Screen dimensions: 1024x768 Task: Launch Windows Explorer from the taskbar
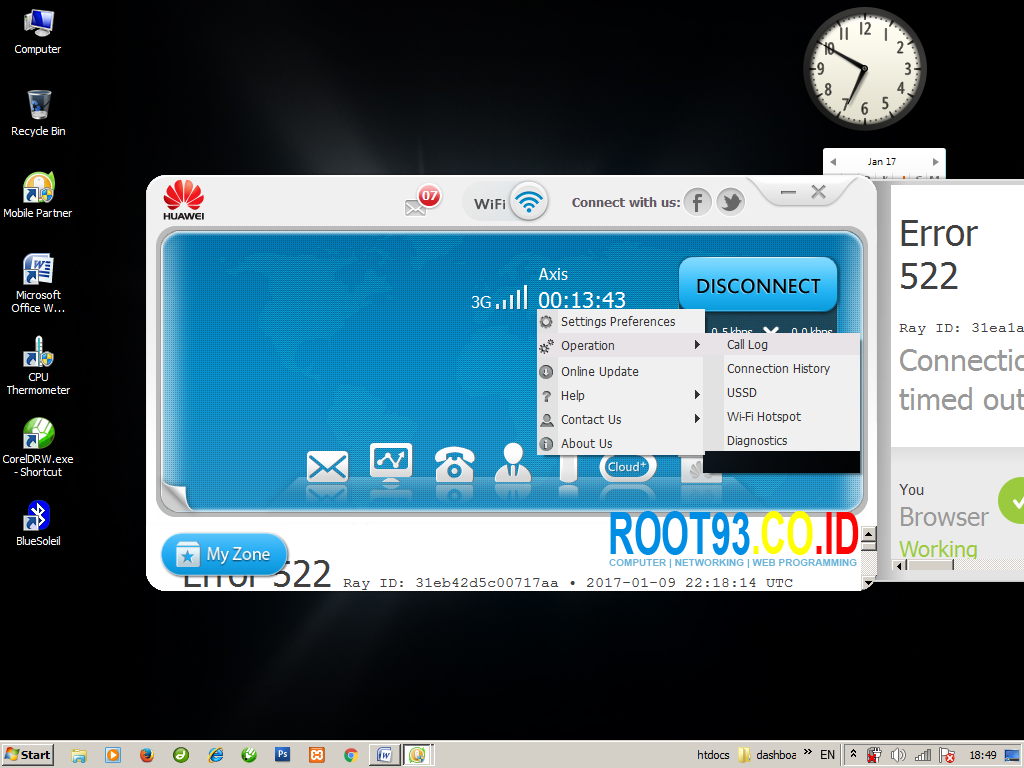79,756
